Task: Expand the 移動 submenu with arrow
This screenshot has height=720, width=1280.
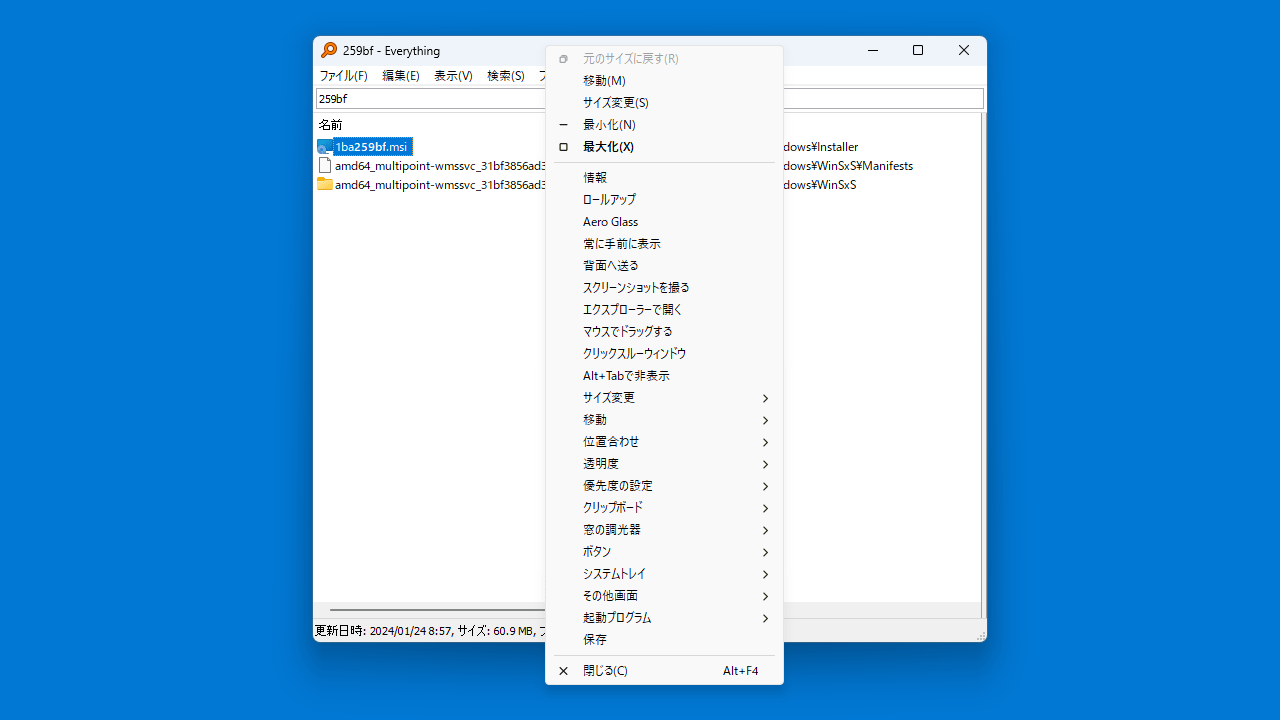Action: coord(664,420)
